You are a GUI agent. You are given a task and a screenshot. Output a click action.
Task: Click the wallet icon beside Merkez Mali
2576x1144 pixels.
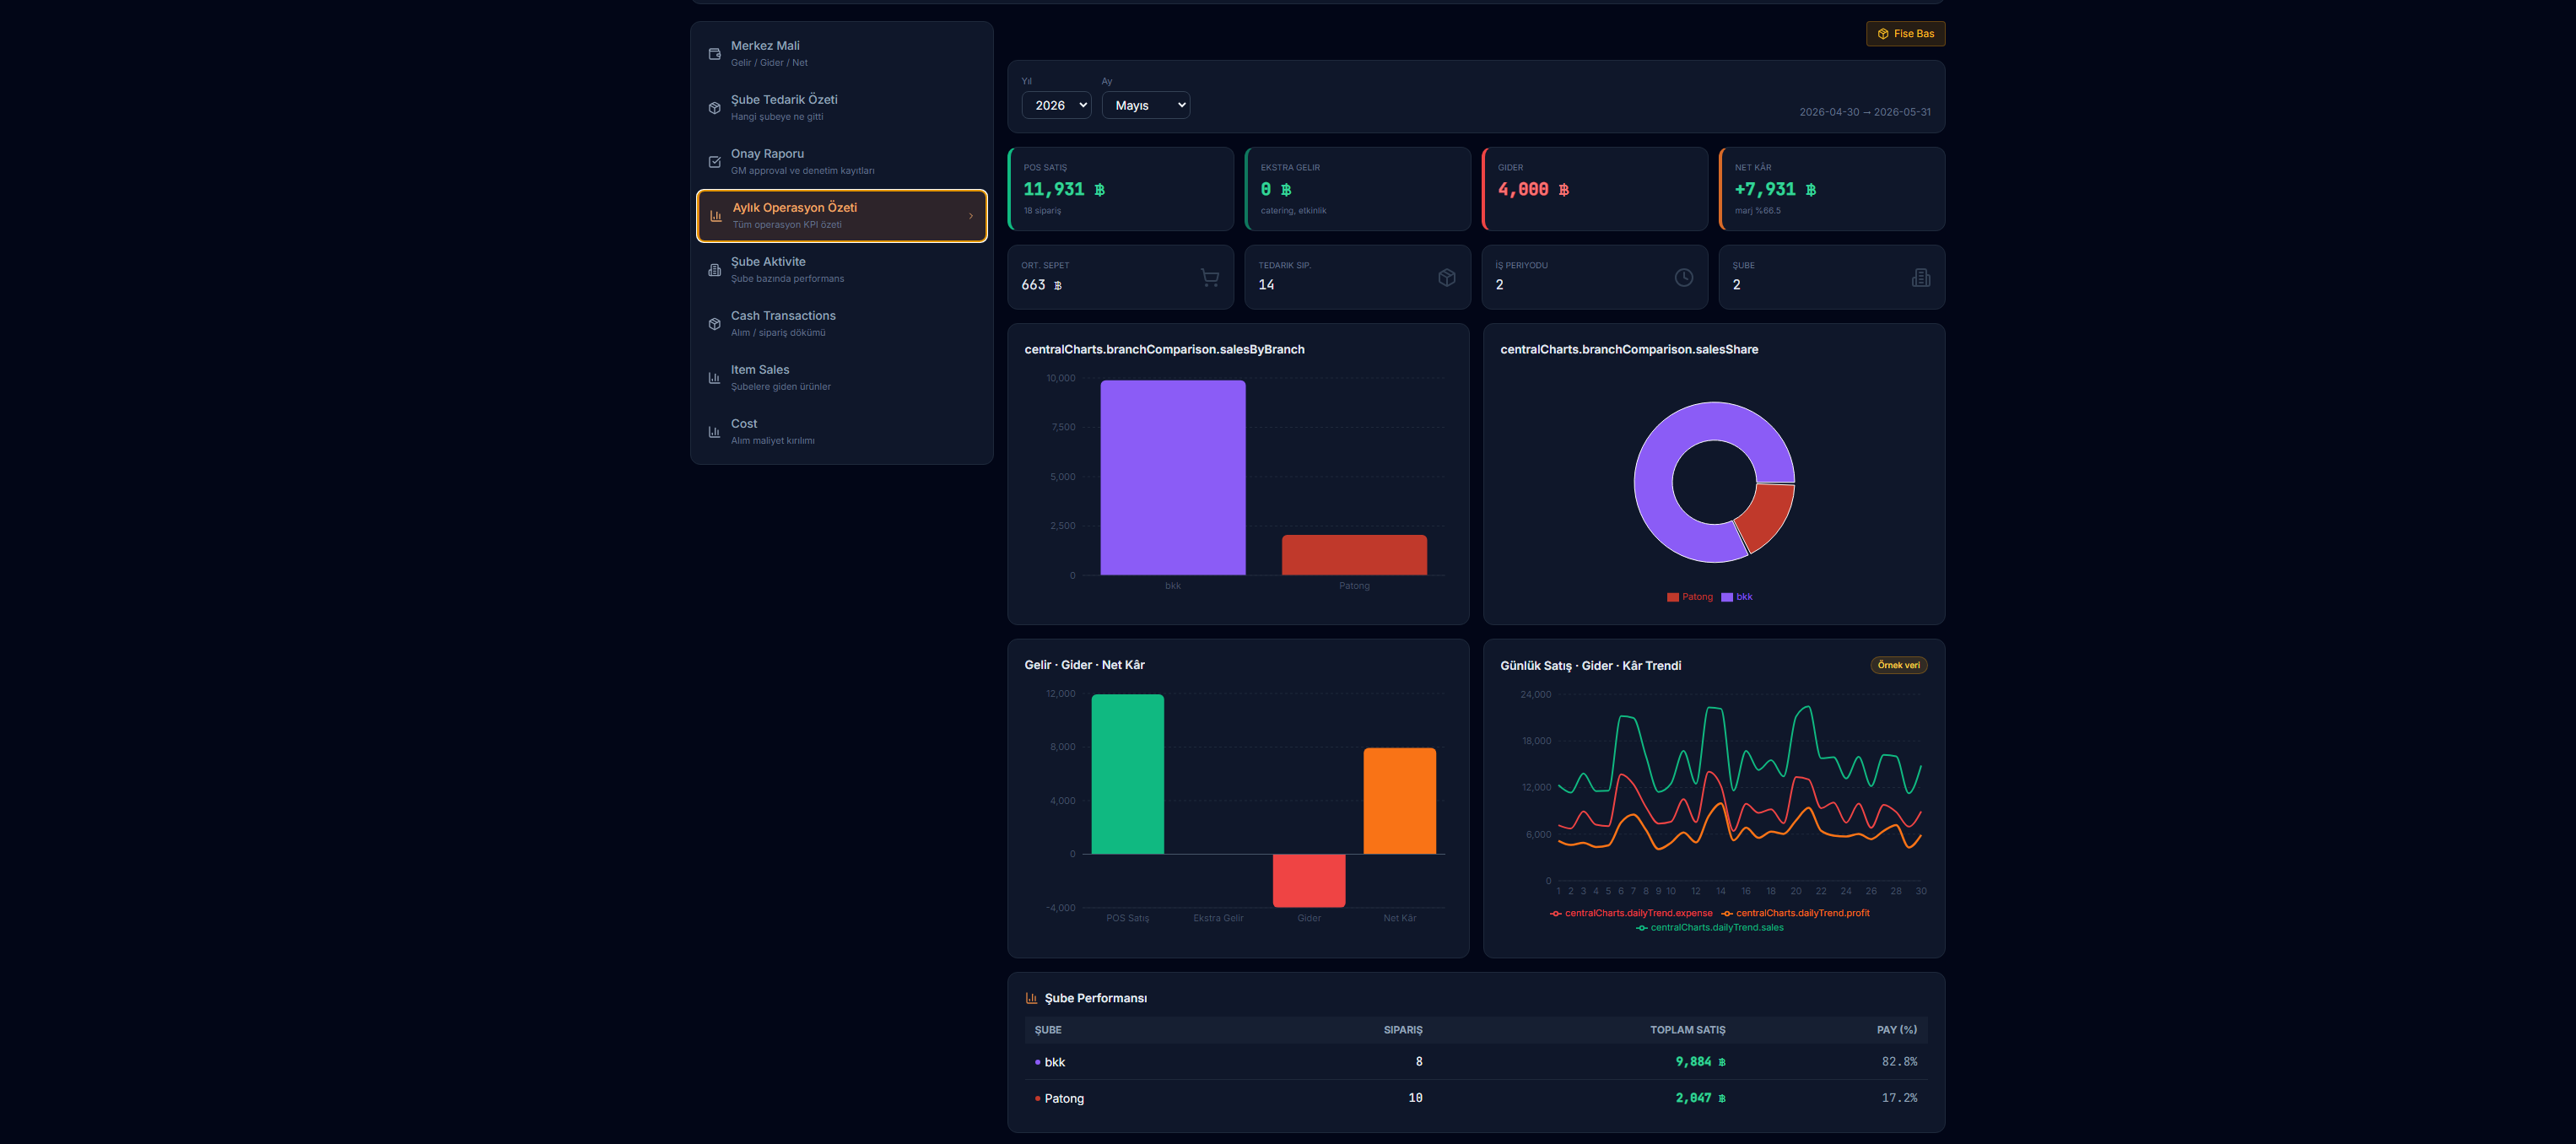click(714, 54)
